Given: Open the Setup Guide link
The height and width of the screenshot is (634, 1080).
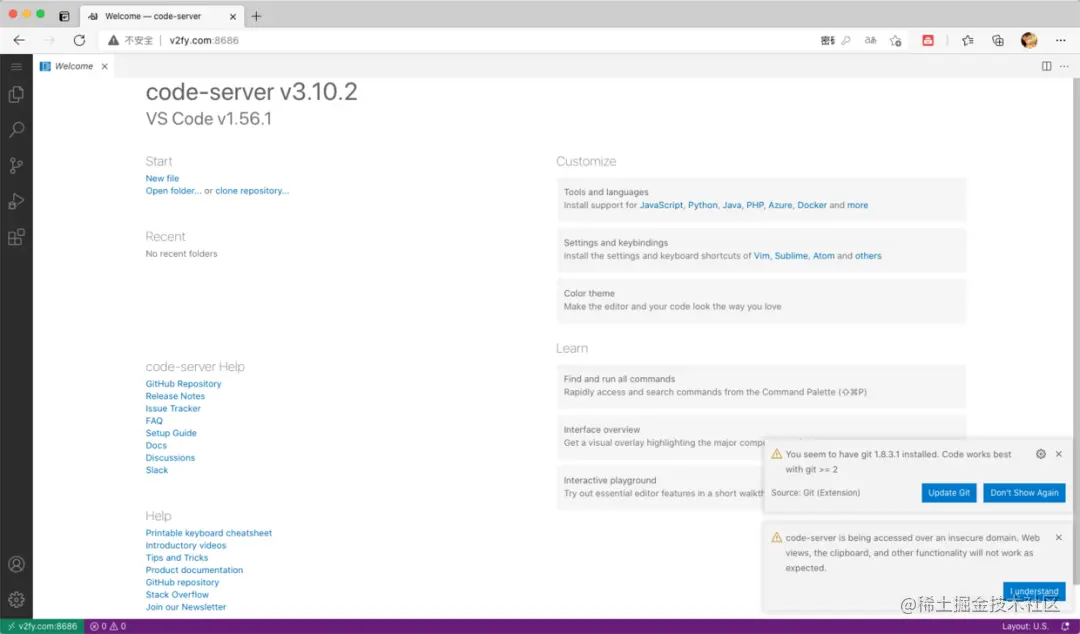Looking at the screenshot, I should (x=171, y=433).
